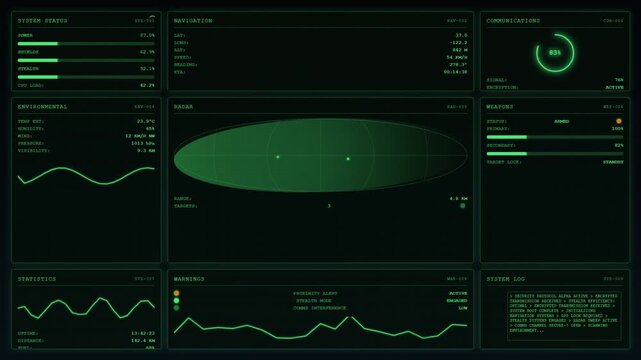641x360 pixels.
Task: Click the Warnings line chart
Action: tap(320, 327)
